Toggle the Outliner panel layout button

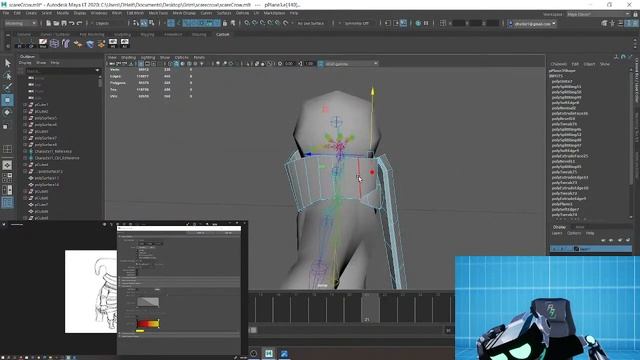7,202
